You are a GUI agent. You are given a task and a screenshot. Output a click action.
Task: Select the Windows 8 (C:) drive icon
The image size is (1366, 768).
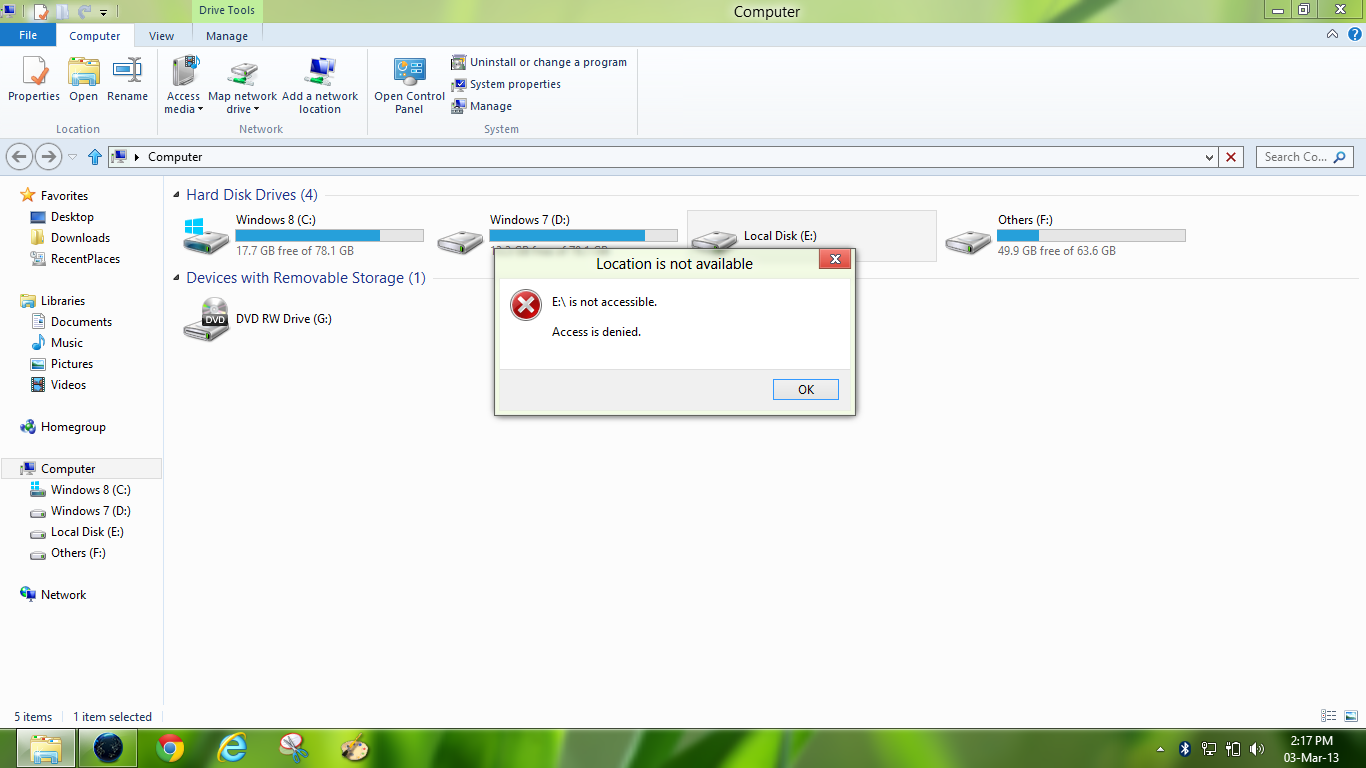207,236
